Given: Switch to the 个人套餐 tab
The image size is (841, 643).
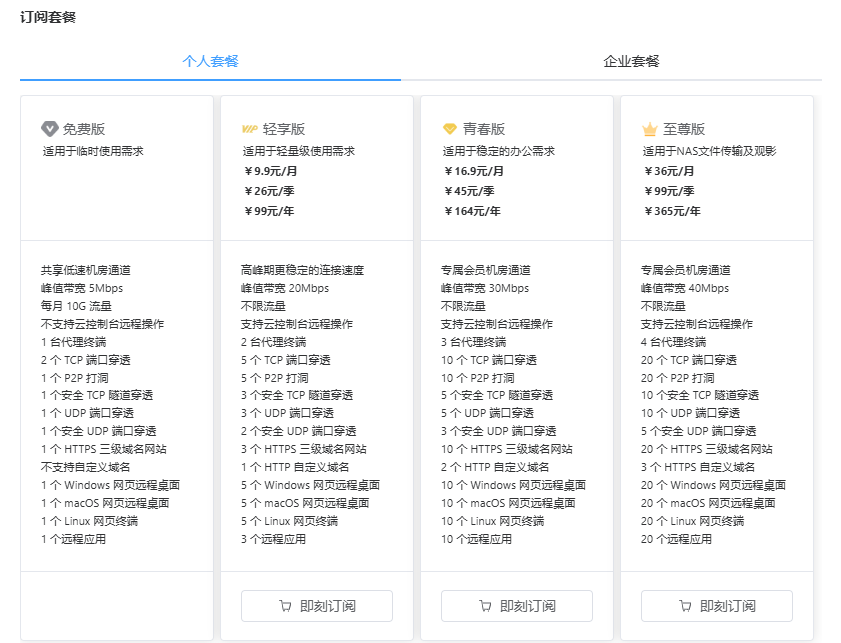Looking at the screenshot, I should (210, 61).
